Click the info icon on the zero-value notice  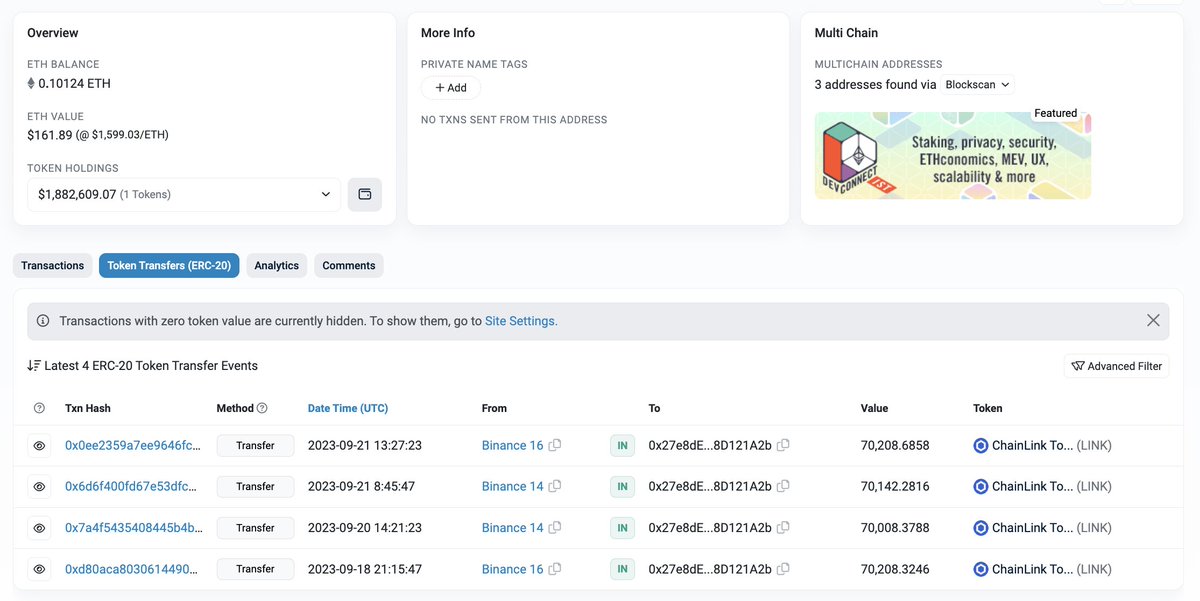click(x=41, y=320)
